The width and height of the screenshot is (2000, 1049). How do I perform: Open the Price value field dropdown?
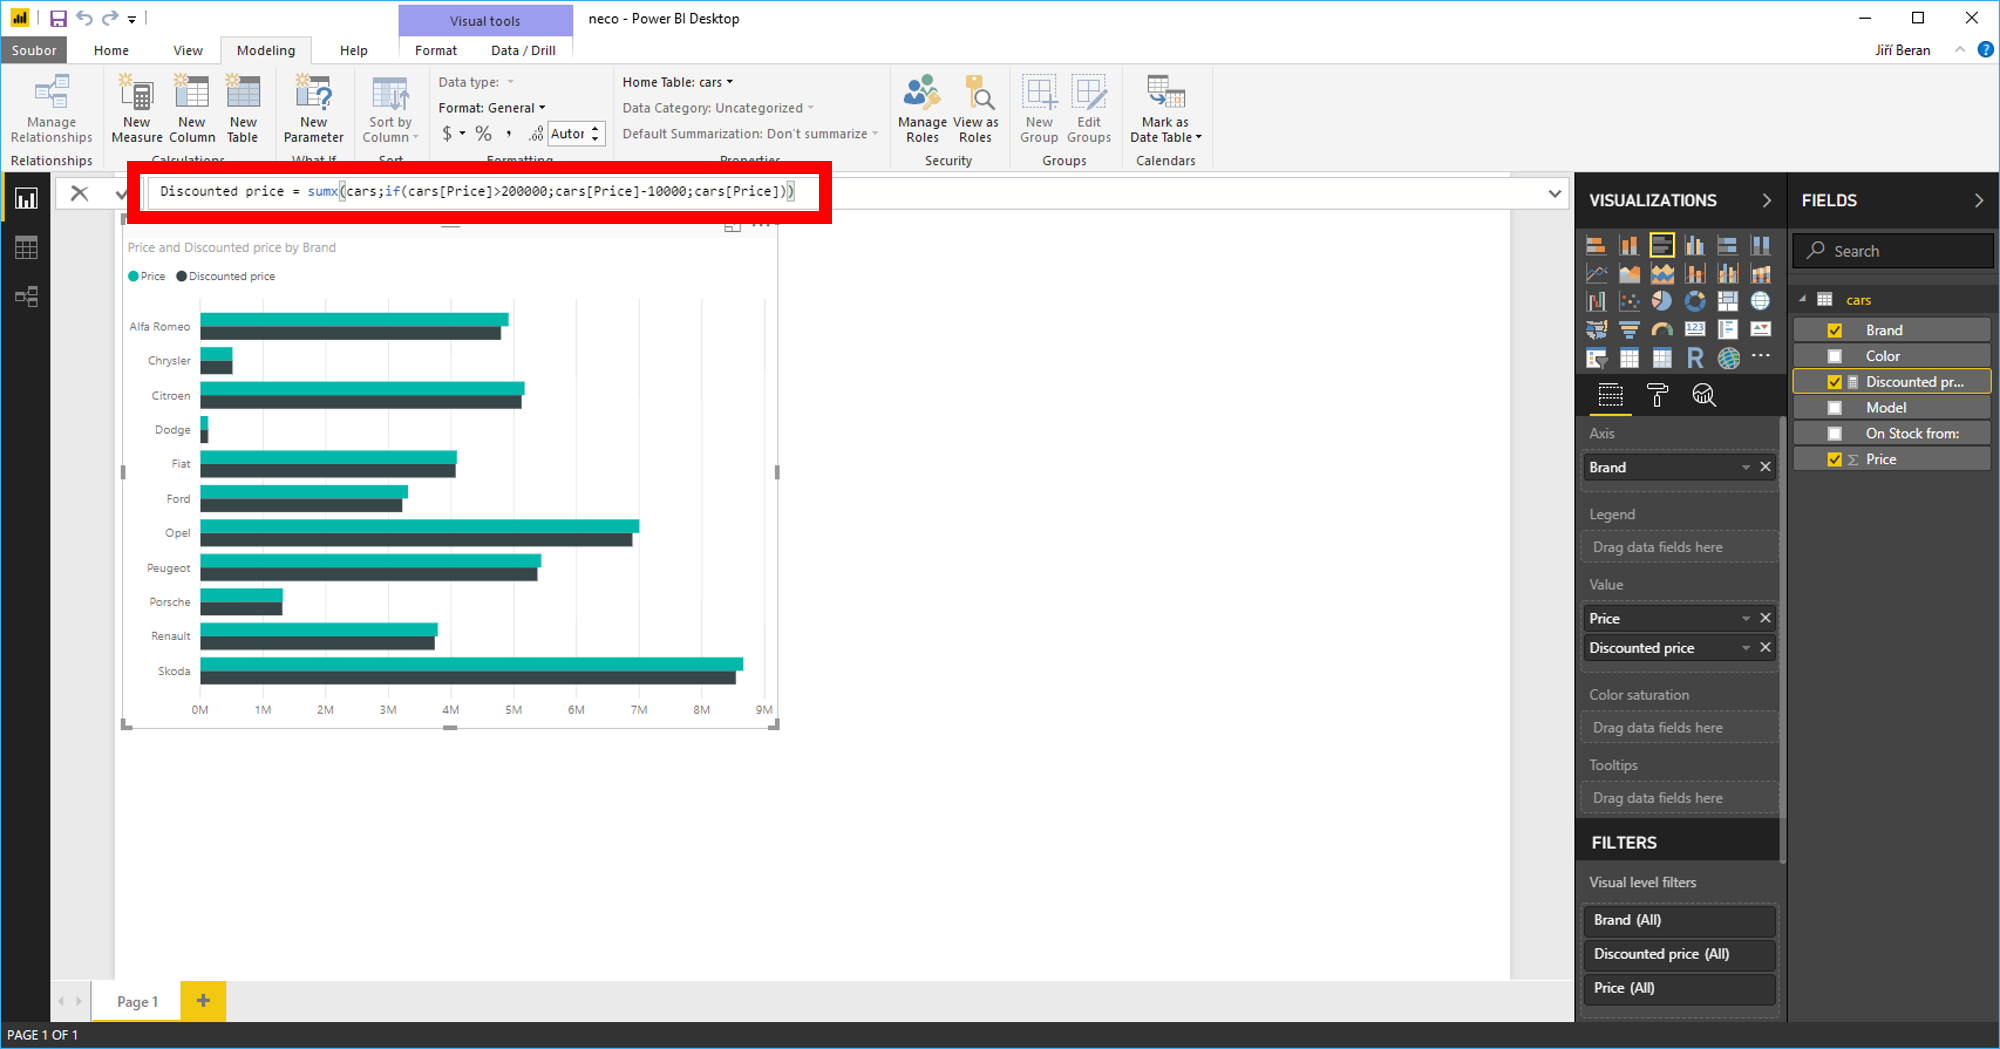[1746, 618]
